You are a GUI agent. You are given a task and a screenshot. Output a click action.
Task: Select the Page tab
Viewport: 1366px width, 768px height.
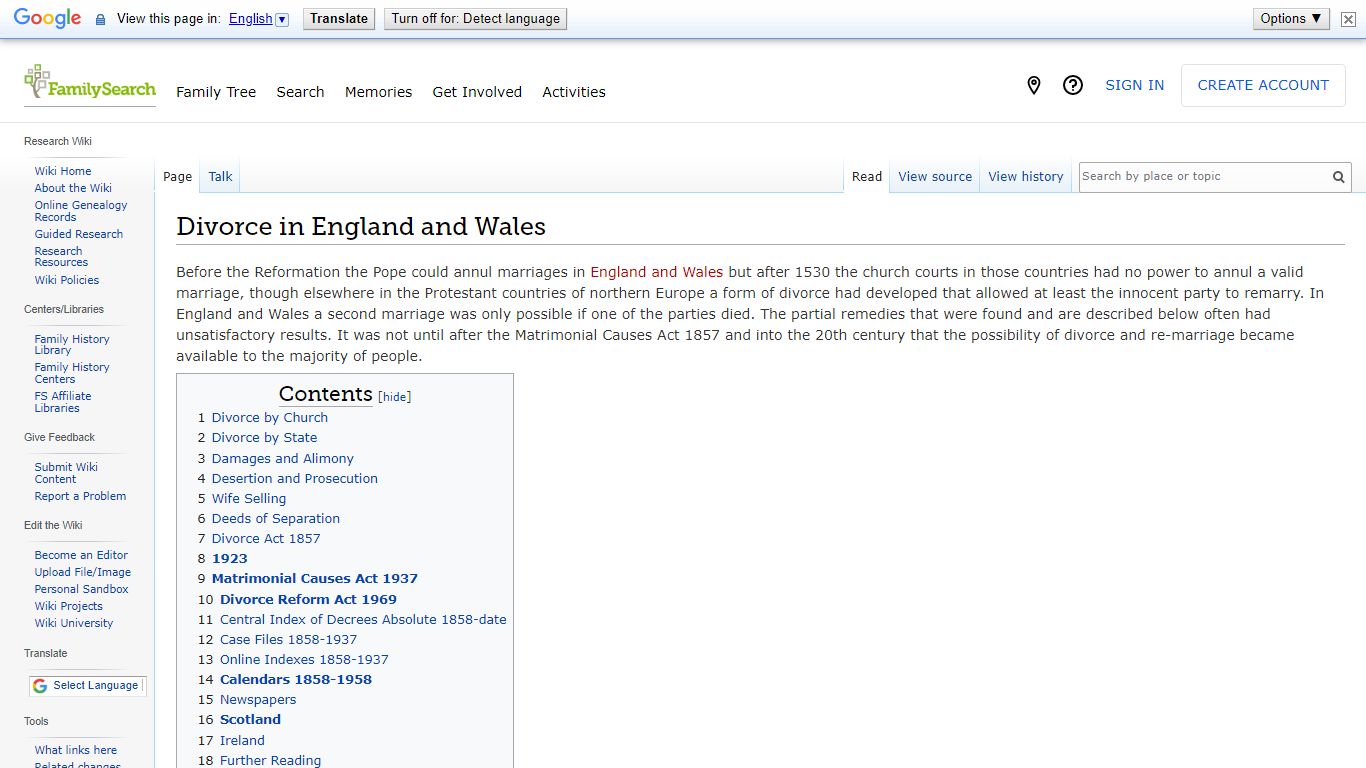(177, 177)
